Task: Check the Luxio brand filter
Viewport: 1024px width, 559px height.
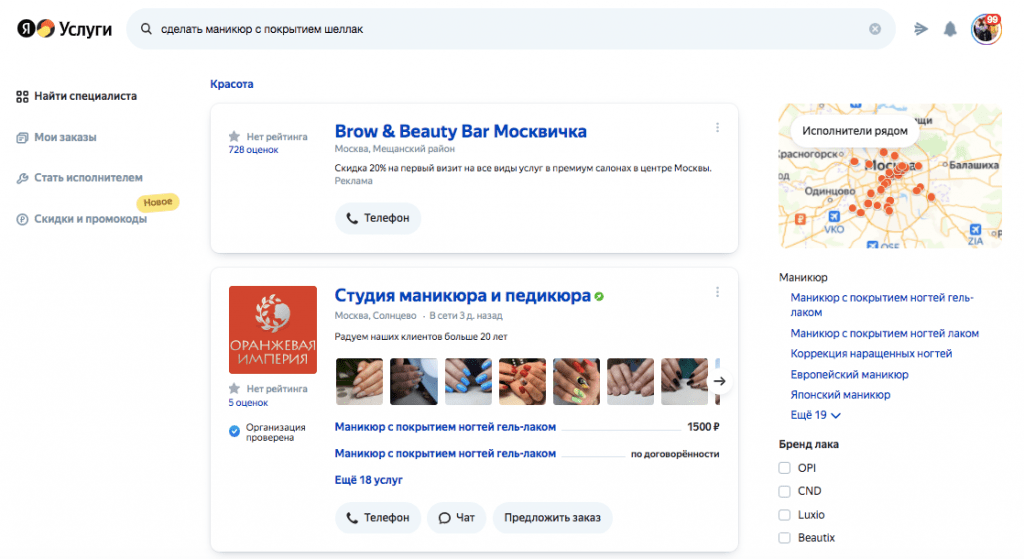Action: [784, 515]
